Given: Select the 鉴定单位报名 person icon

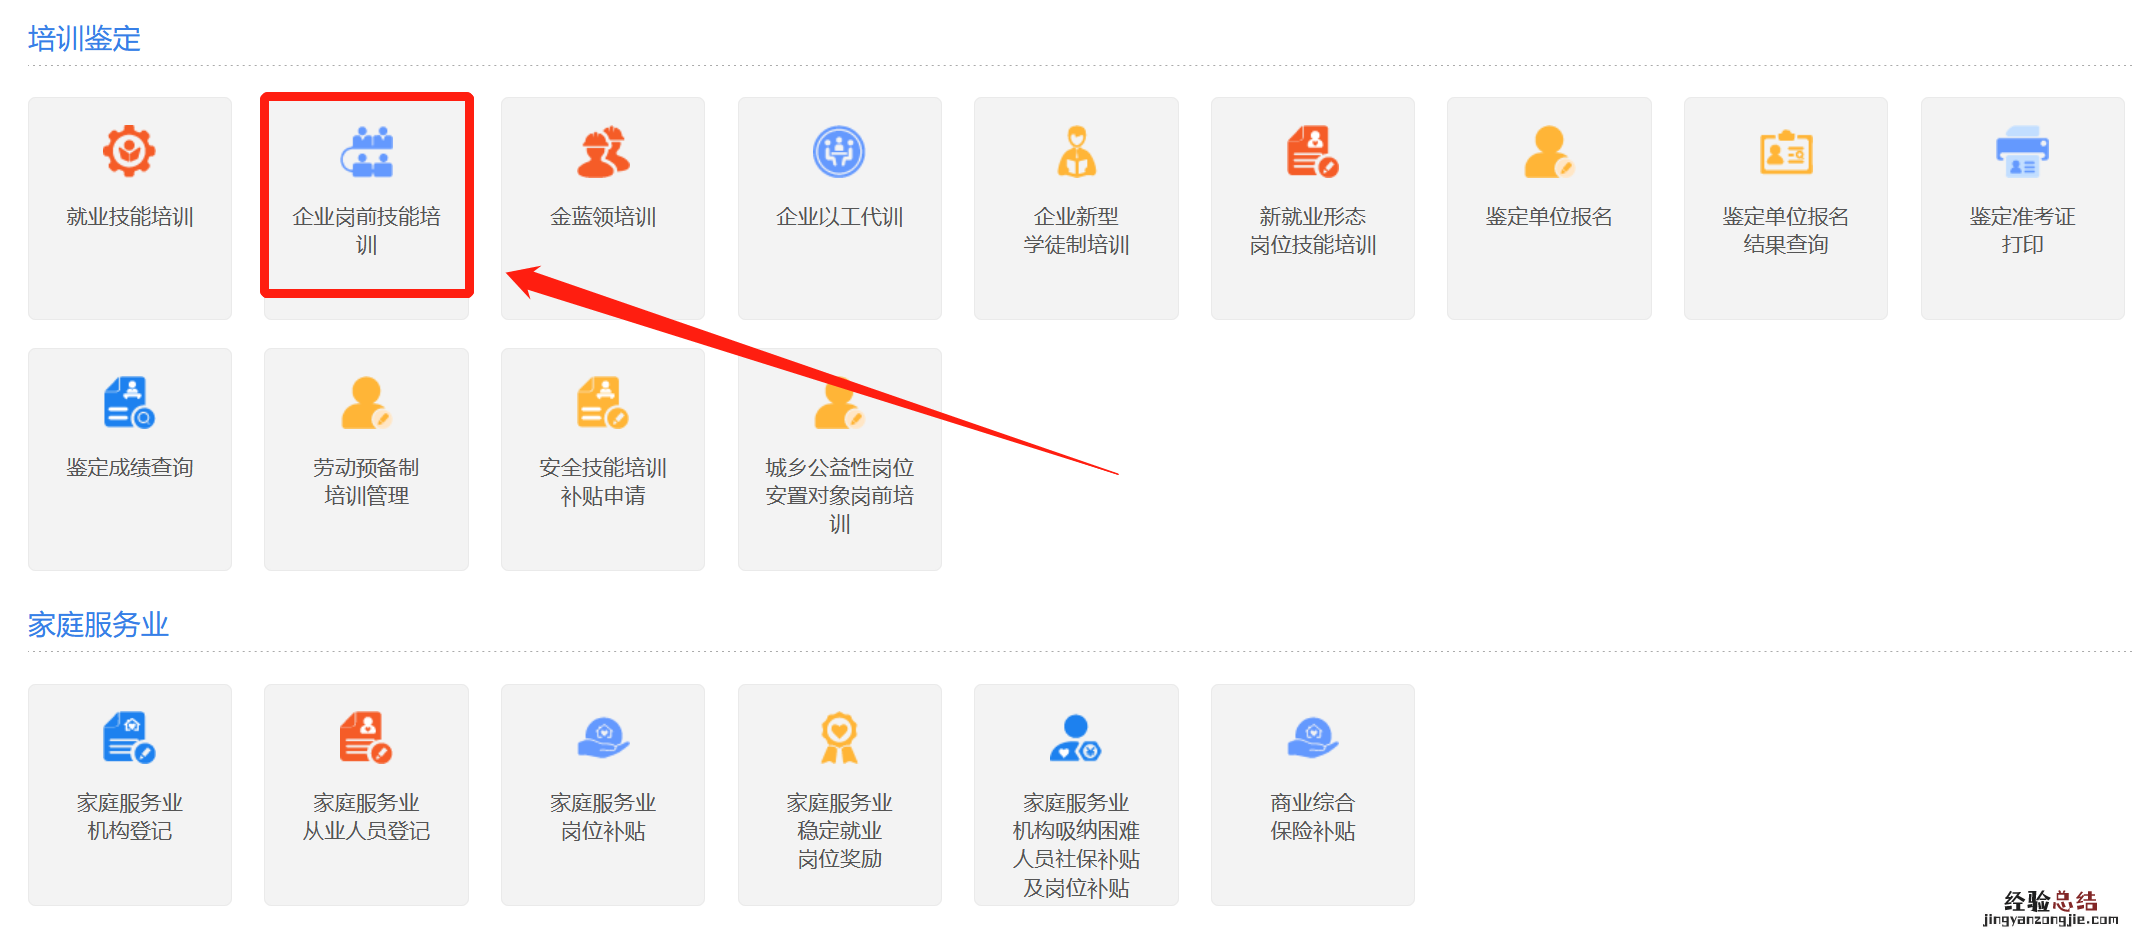Looking at the screenshot, I should click(x=1549, y=152).
